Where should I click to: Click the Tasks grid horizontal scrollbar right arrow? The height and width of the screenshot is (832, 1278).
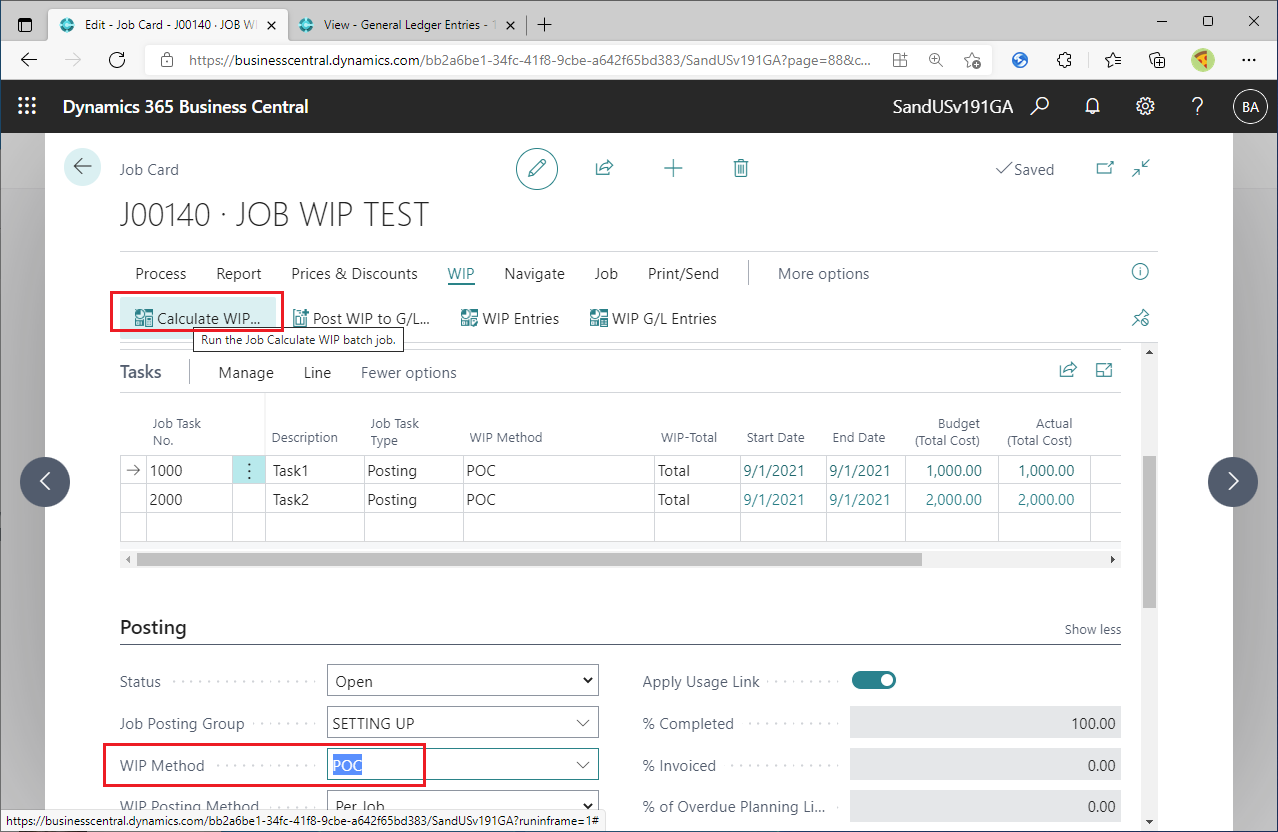coord(1112,559)
